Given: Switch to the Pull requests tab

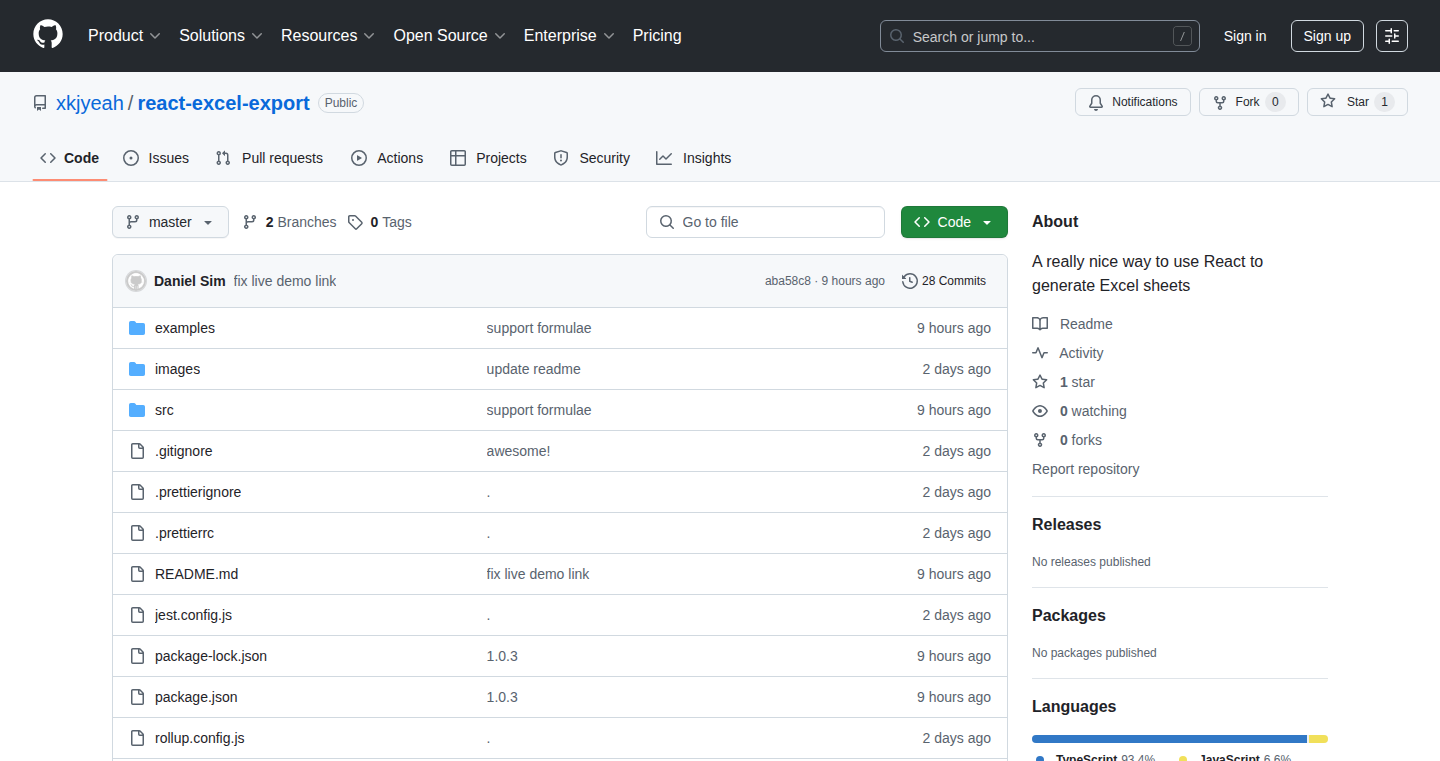Looking at the screenshot, I should pos(269,158).
